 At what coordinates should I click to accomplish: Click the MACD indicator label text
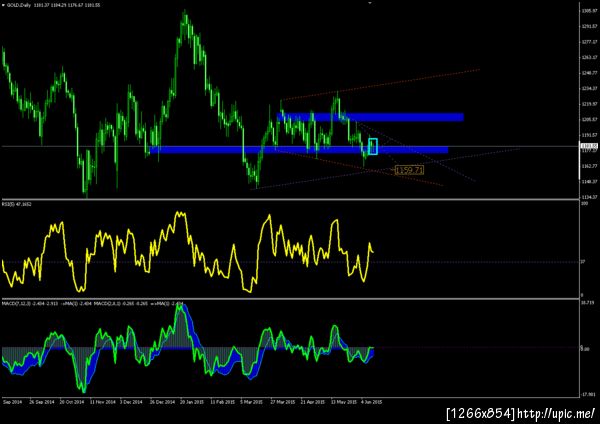tap(93, 303)
